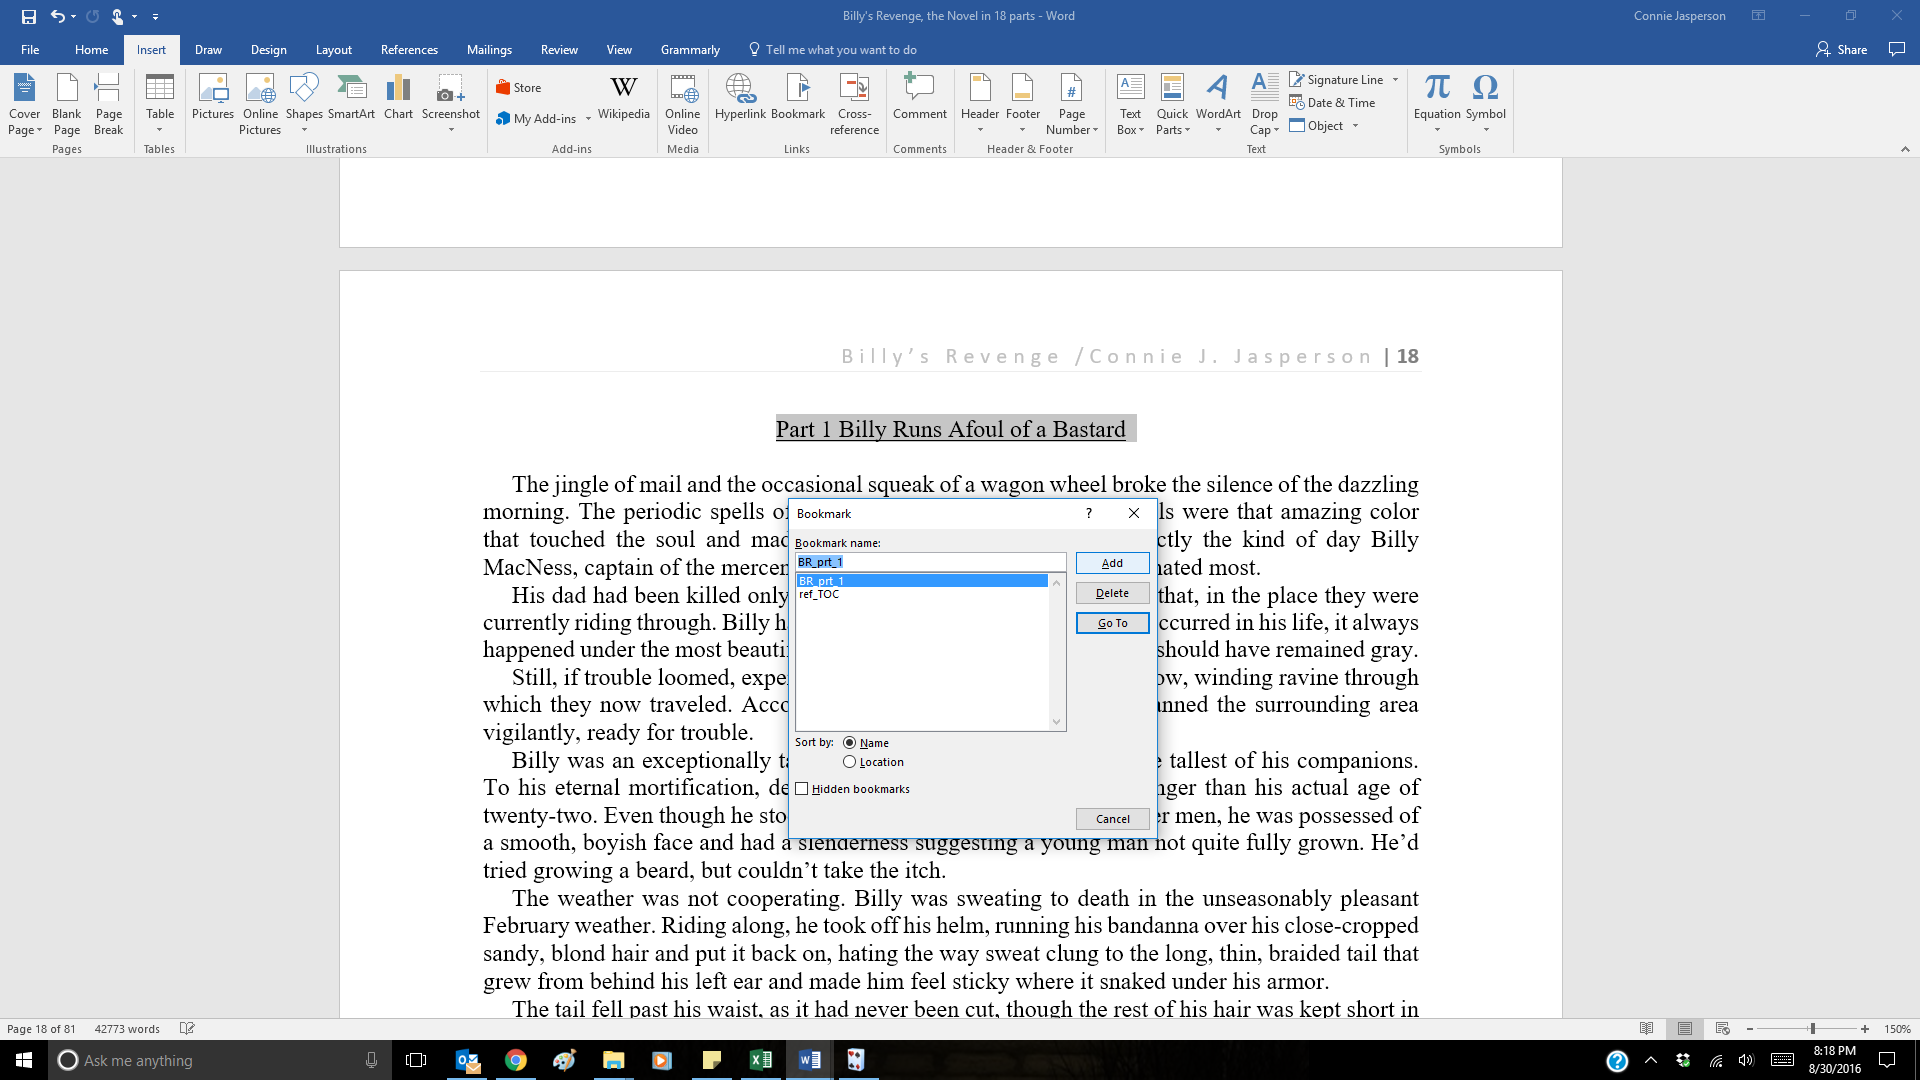The width and height of the screenshot is (1920, 1080).
Task: Select ref_TOC bookmark in the list
Action: [819, 595]
